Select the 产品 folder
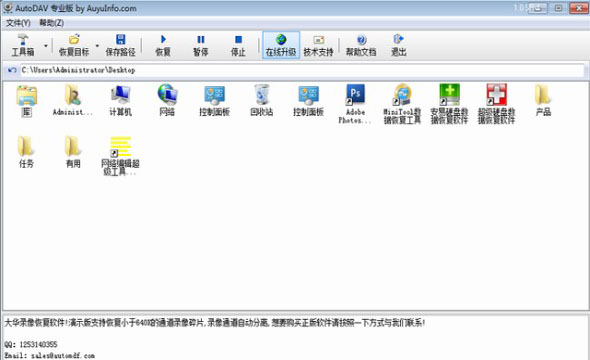Screen dimensions: 590x360 [x=543, y=101]
